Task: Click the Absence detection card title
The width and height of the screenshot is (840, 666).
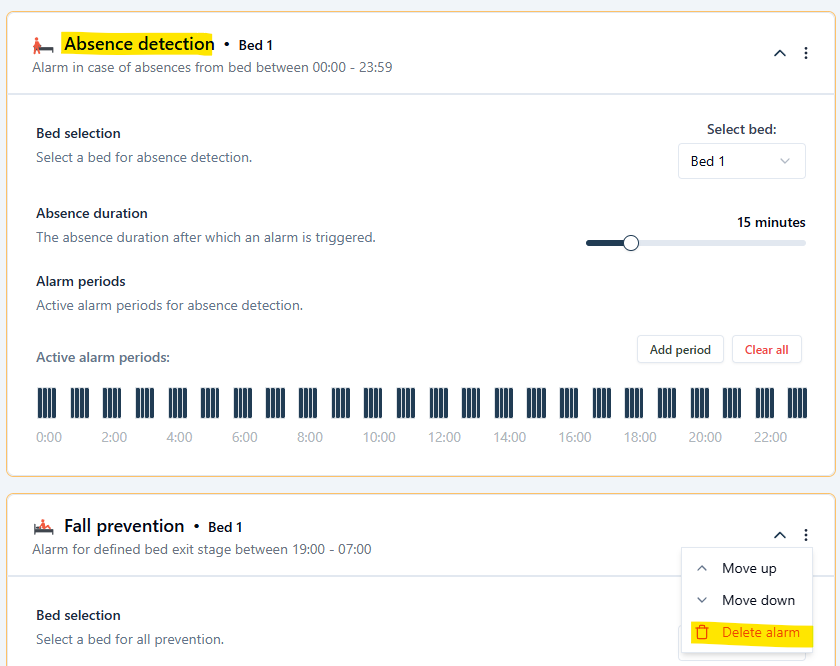Action: click(138, 44)
